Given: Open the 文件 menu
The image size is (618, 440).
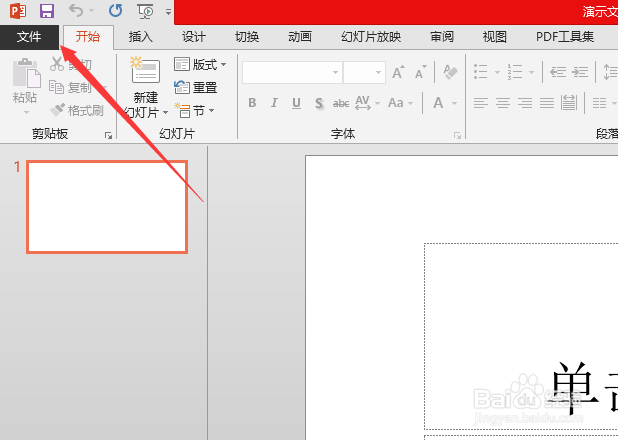Looking at the screenshot, I should click(x=29, y=37).
